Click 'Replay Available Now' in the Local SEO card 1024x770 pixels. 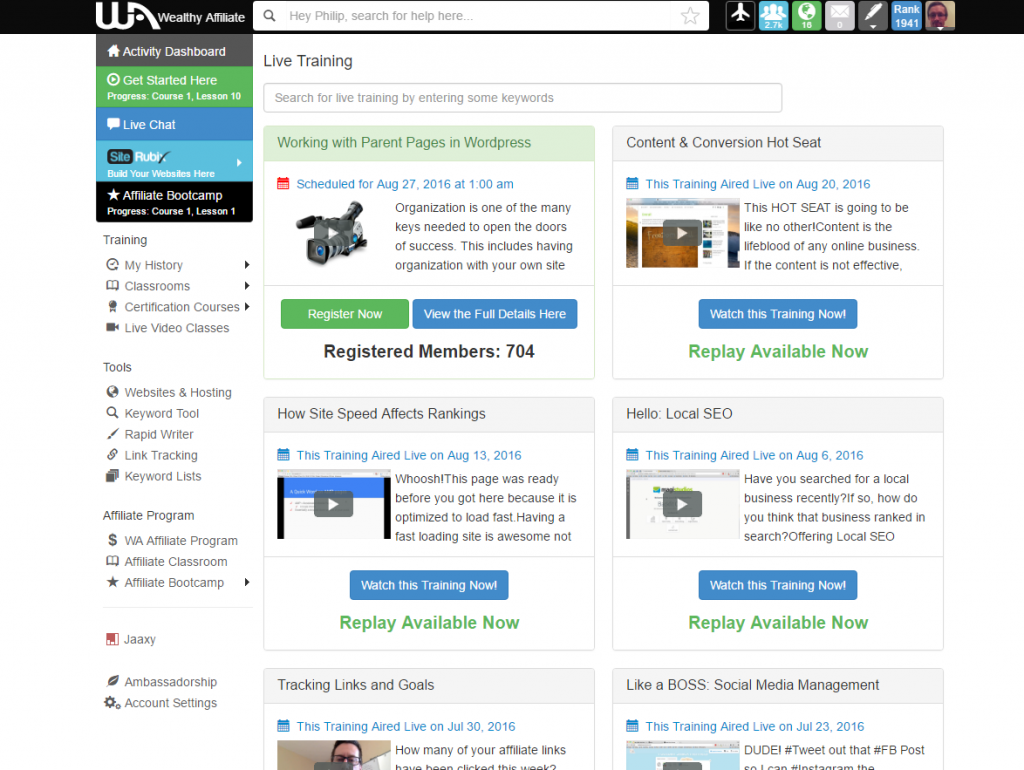[778, 622]
